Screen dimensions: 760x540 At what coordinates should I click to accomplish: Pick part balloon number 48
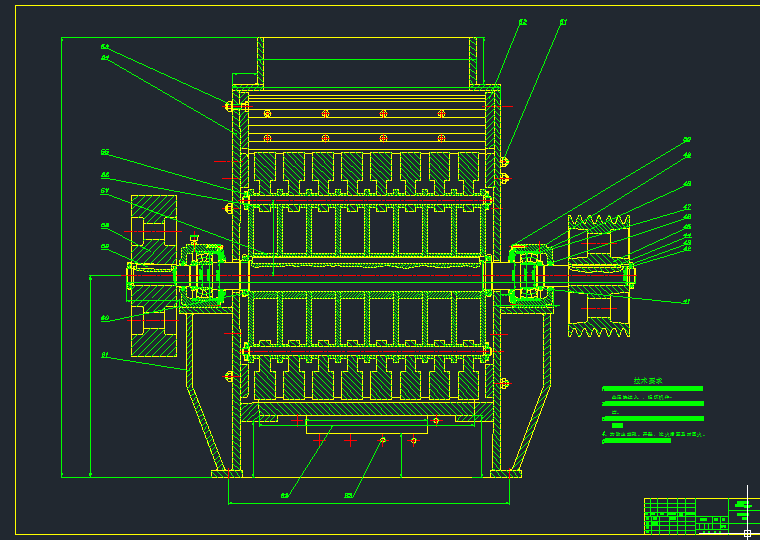tap(687, 184)
